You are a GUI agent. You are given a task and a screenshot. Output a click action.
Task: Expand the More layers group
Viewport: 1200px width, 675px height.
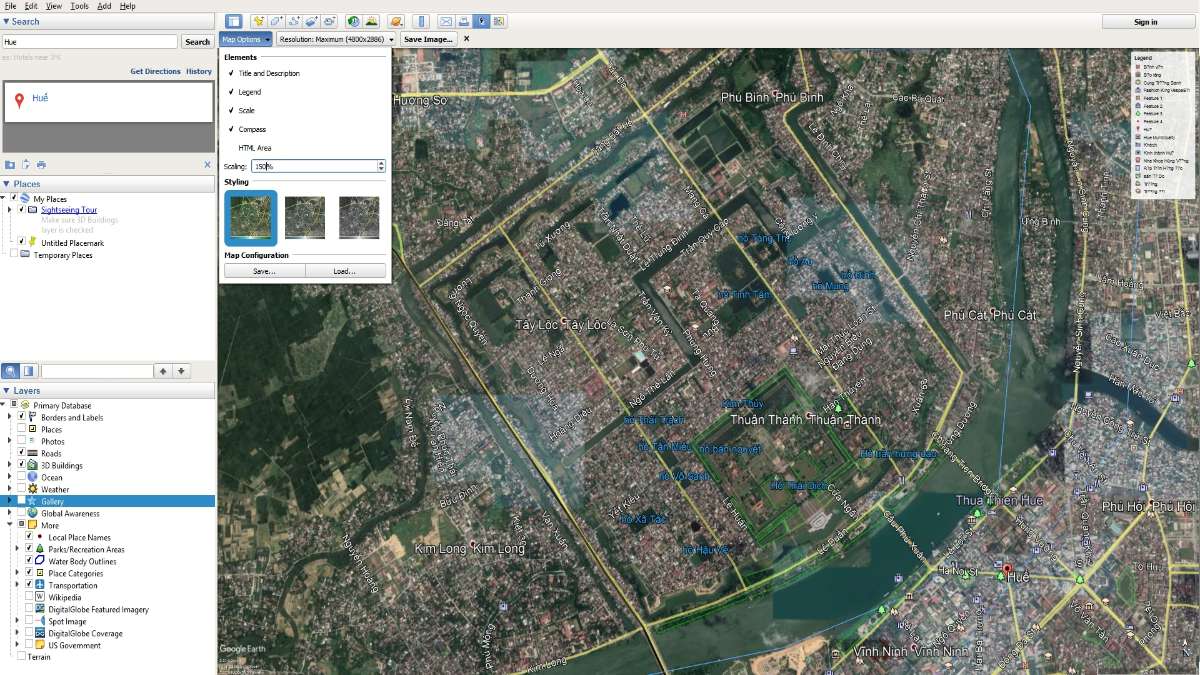(x=8, y=524)
